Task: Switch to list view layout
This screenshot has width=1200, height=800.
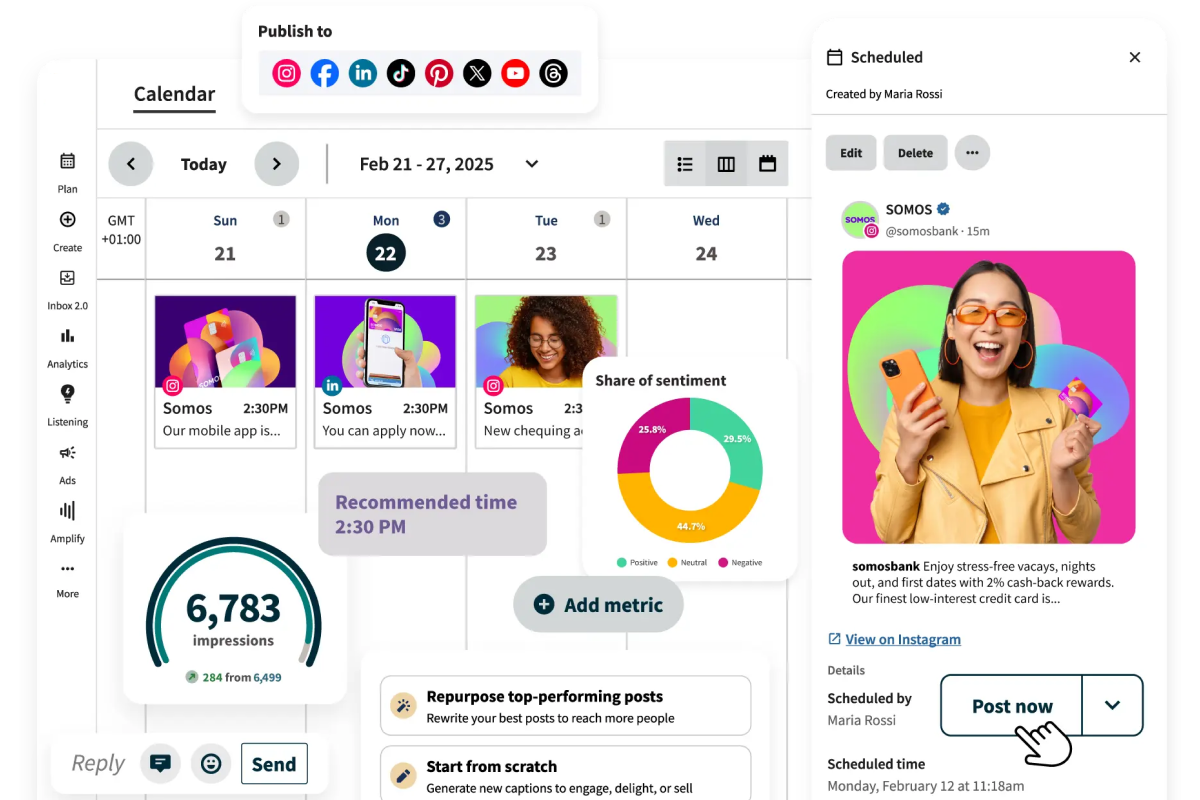Action: [685, 164]
